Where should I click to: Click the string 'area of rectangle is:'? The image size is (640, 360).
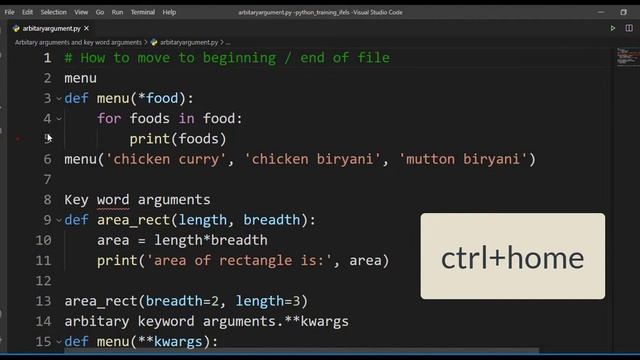(239, 260)
